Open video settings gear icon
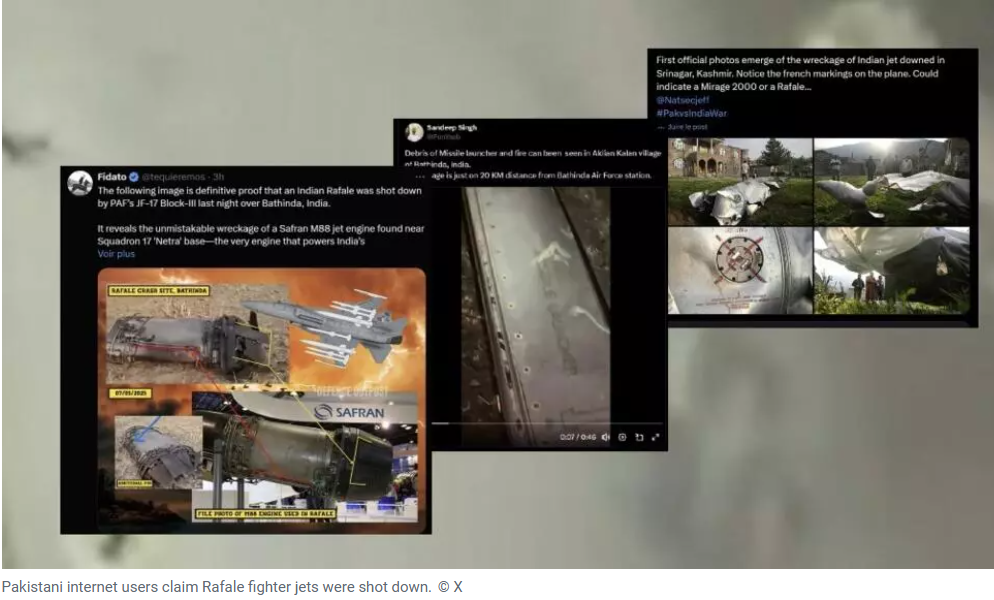Viewport: 994px width, 600px height. (x=623, y=437)
